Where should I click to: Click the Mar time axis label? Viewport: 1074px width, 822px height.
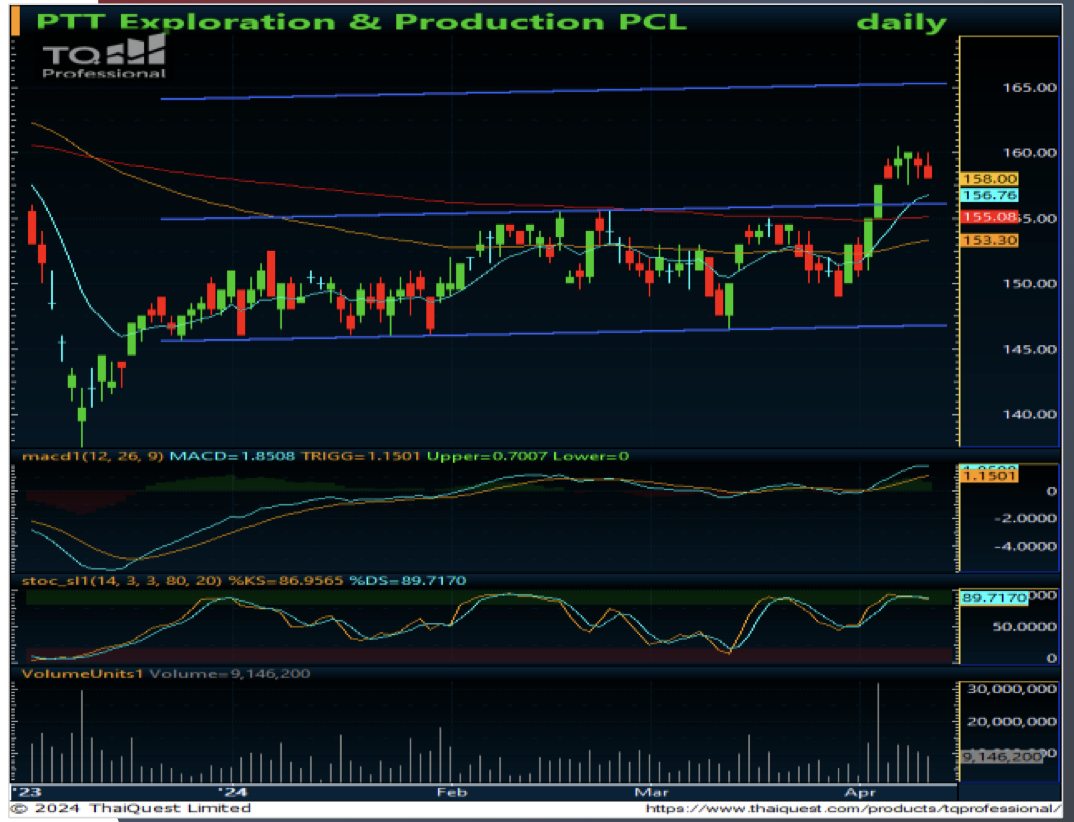tap(651, 793)
